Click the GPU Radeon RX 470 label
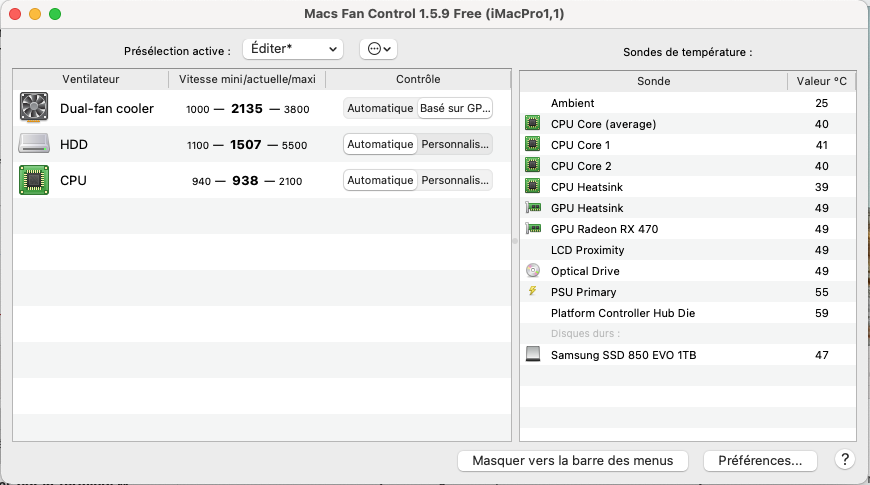The height and width of the screenshot is (485, 870). click(604, 229)
